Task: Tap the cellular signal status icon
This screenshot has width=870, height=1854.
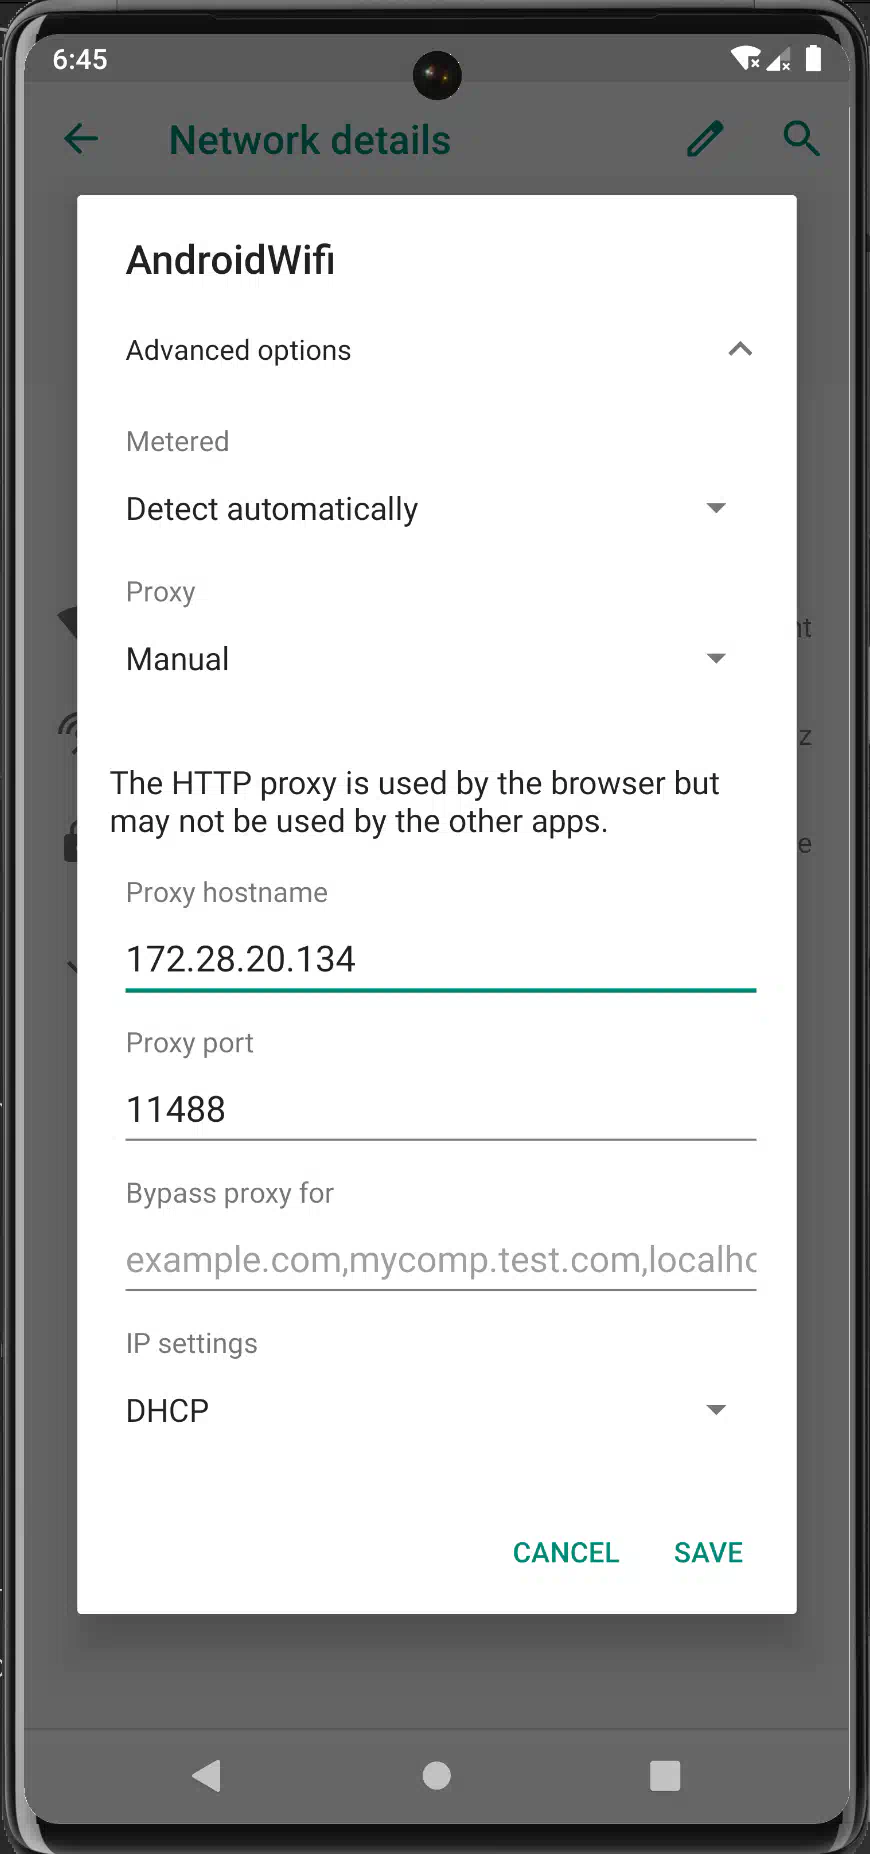Action: (x=778, y=59)
